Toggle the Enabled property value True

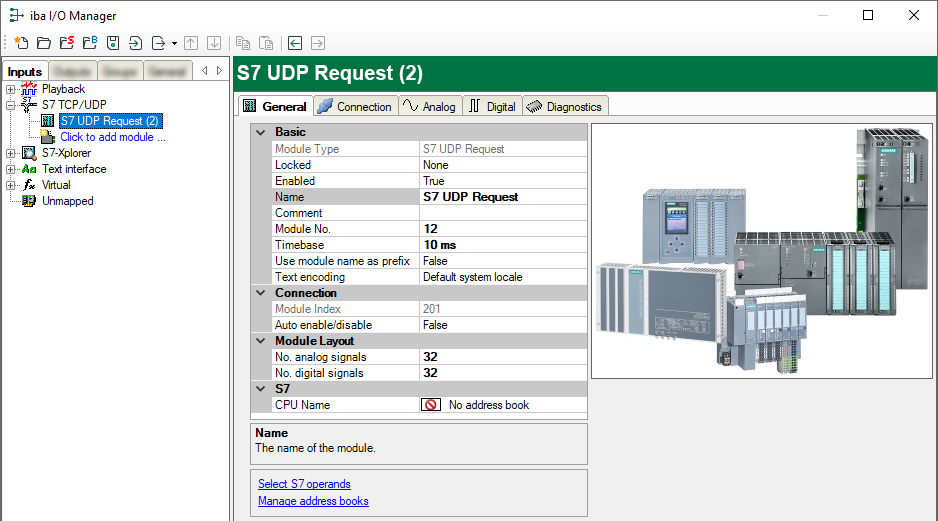click(502, 181)
